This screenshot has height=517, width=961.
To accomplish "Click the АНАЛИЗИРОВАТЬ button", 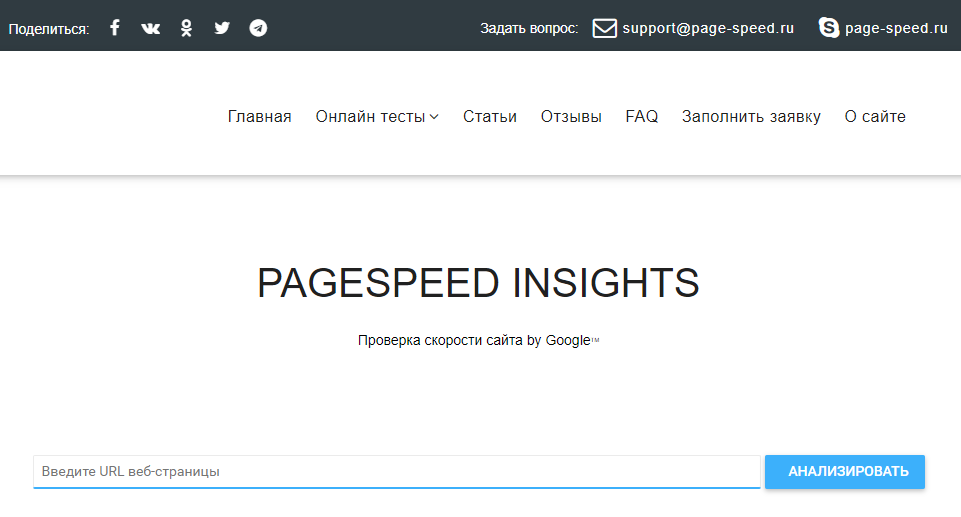I will click(x=845, y=472).
